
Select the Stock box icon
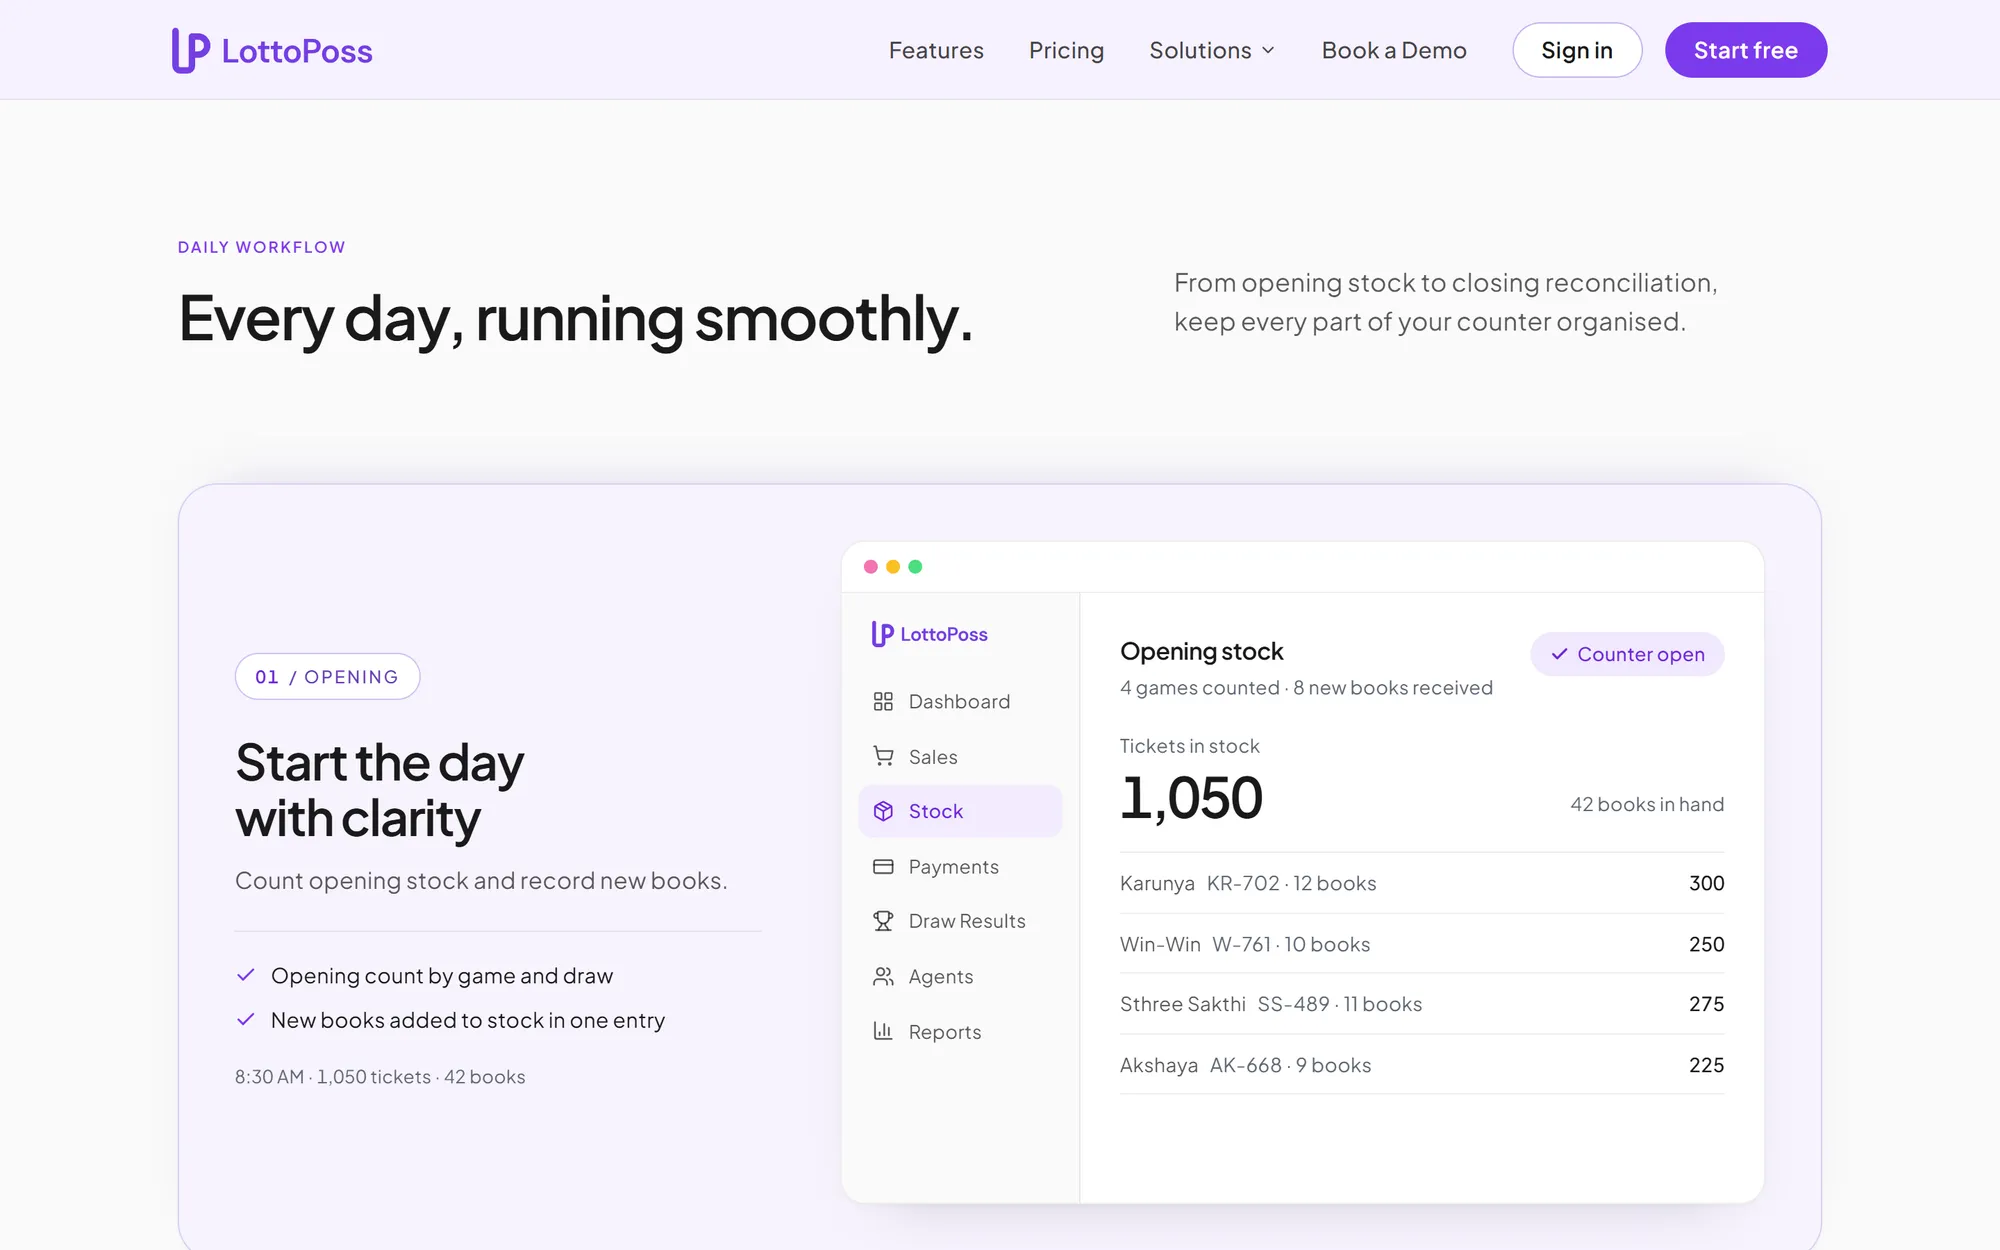click(883, 811)
